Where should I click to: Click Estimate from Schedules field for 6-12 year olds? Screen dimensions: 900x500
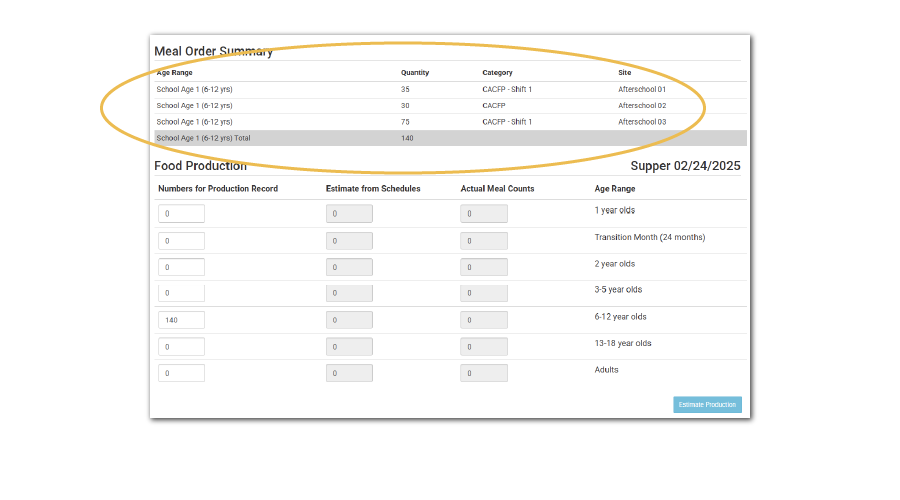(349, 320)
